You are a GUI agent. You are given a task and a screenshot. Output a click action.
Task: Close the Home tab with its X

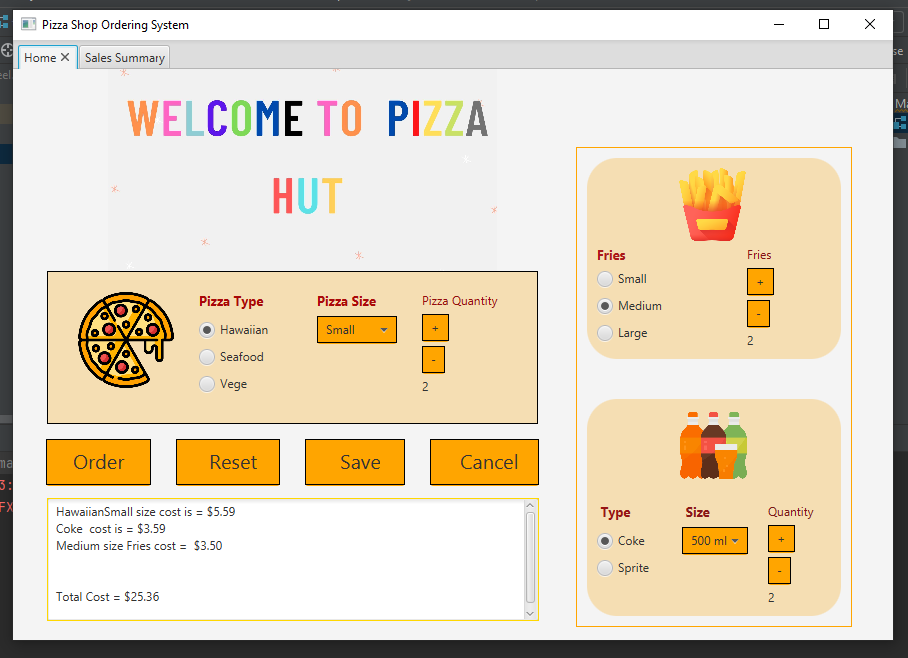(x=65, y=57)
